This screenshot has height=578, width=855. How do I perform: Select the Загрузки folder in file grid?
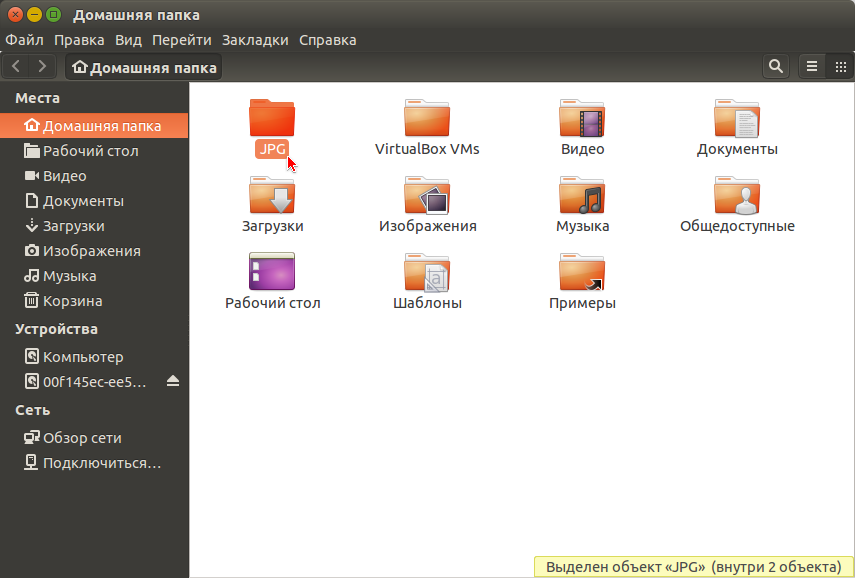[x=272, y=195]
